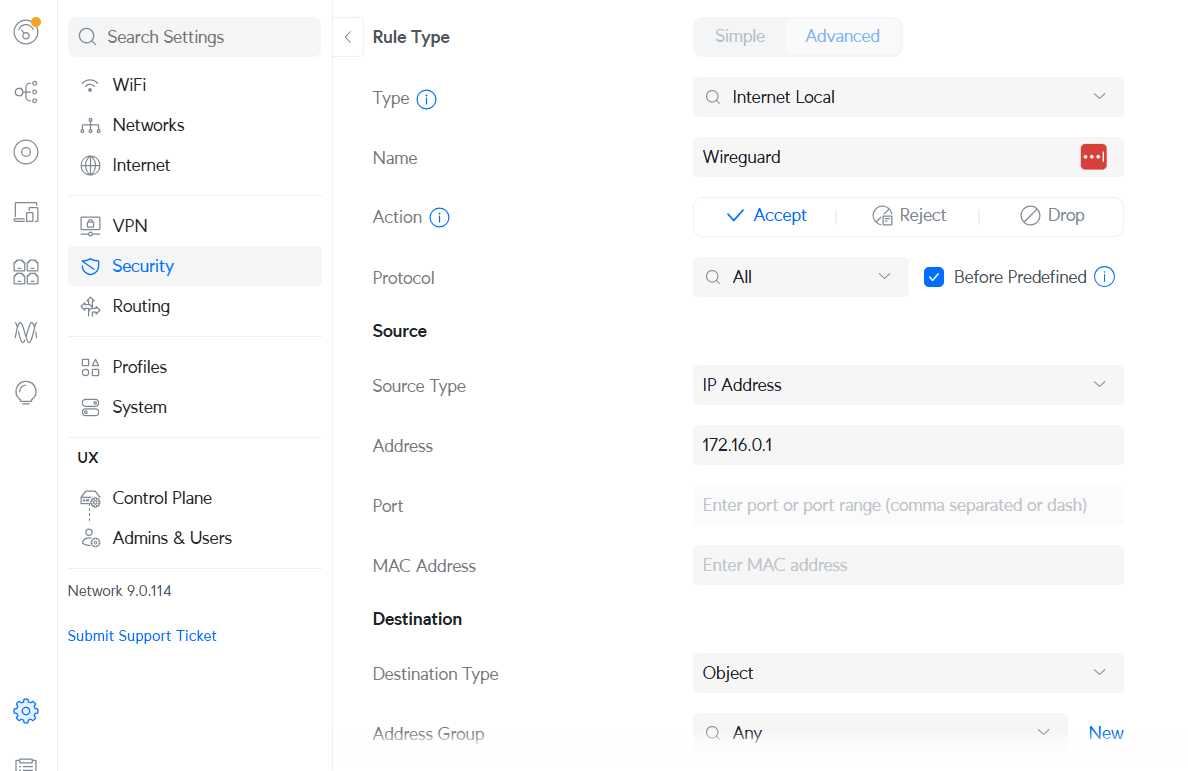This screenshot has height=771, width=1188.
Task: Open the Topology view icon
Action: point(26,92)
